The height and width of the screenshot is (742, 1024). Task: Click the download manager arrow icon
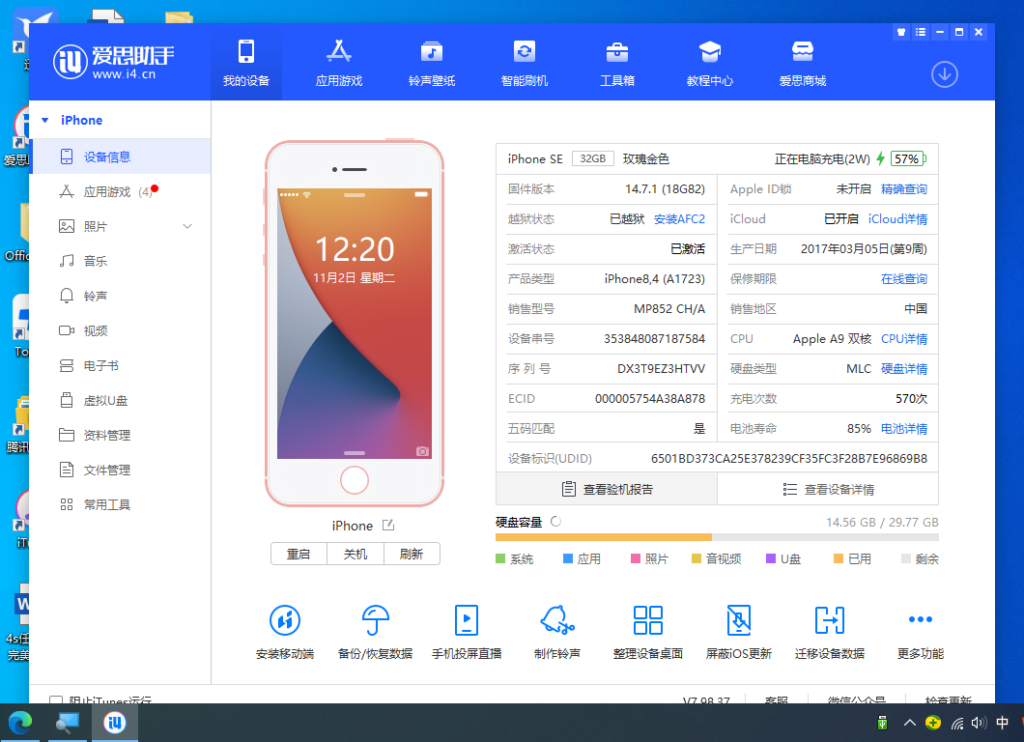click(x=944, y=74)
